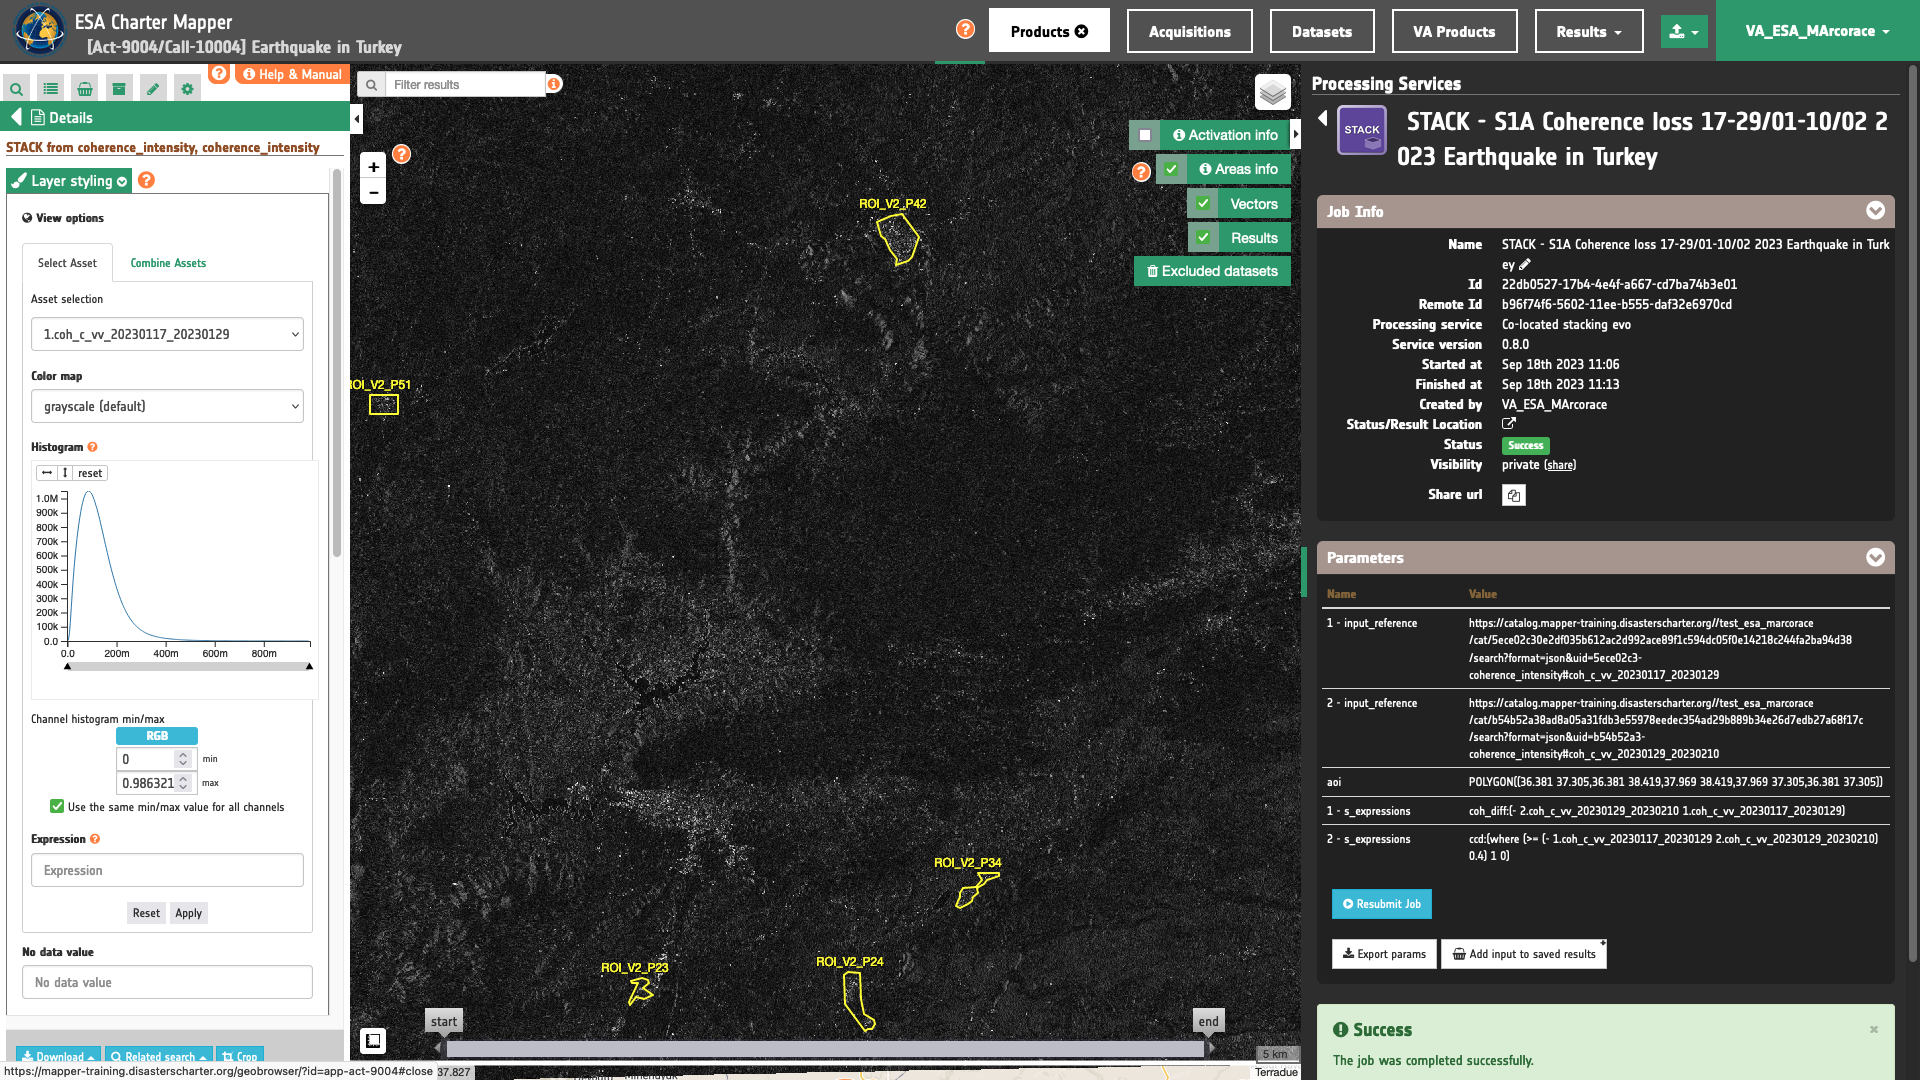Select the pencil edit tool in the left toolbar
This screenshot has width=1920, height=1080.
[153, 89]
